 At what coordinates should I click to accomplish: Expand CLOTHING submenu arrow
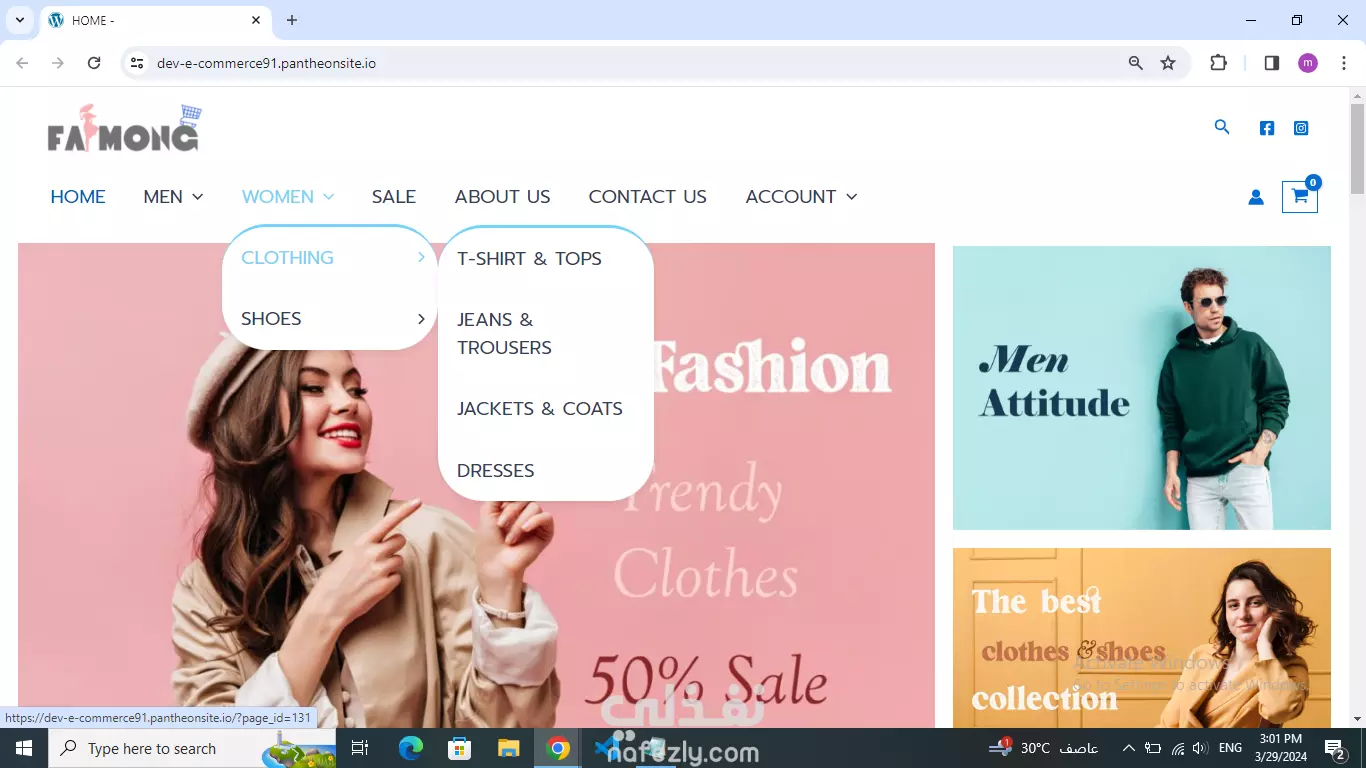tap(421, 258)
